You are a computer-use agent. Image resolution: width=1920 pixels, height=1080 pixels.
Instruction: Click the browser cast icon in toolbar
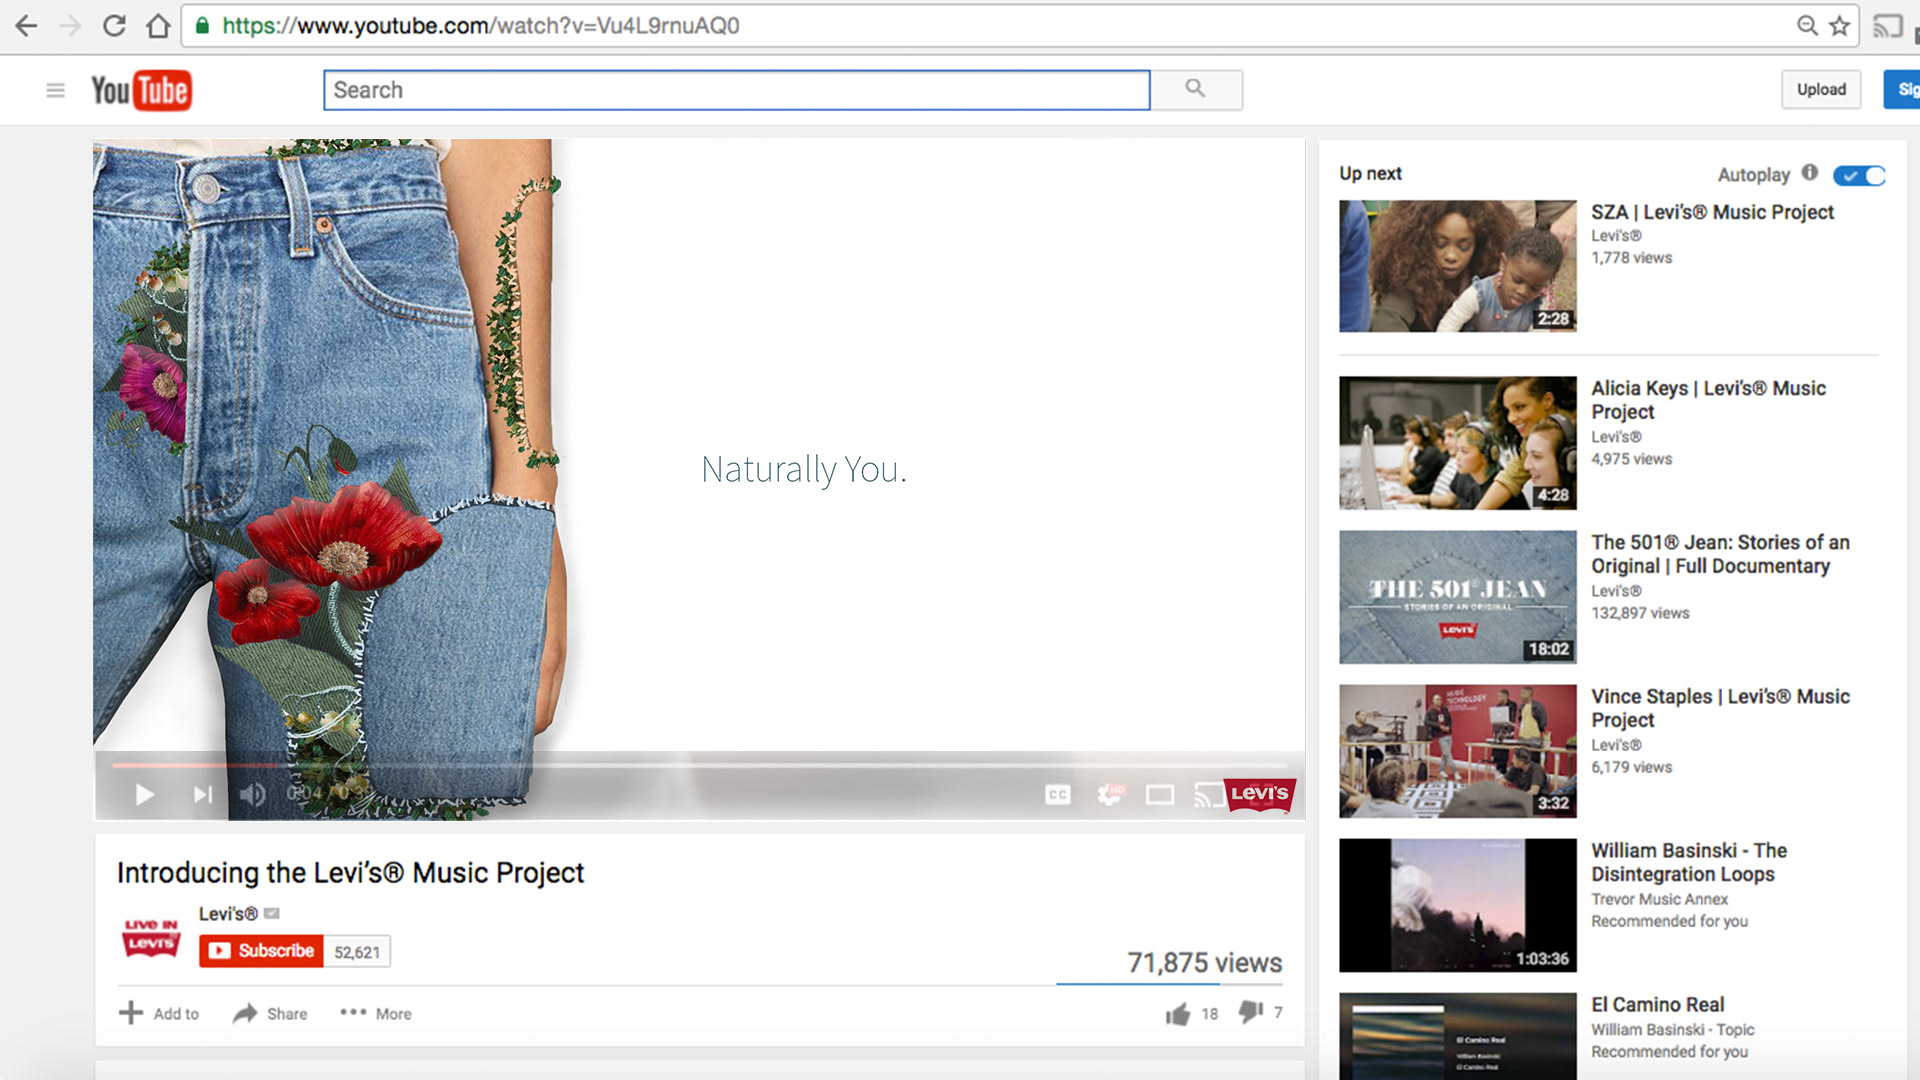click(x=1887, y=26)
